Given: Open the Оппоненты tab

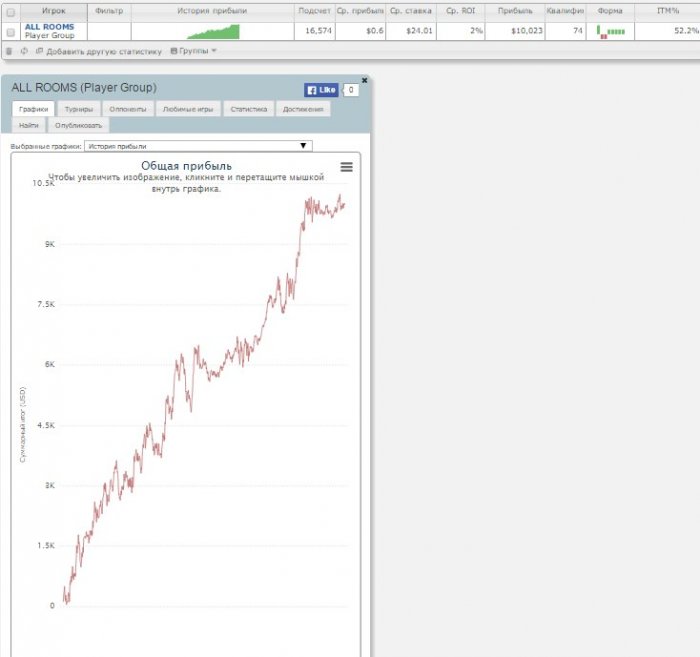Looking at the screenshot, I should 128,109.
